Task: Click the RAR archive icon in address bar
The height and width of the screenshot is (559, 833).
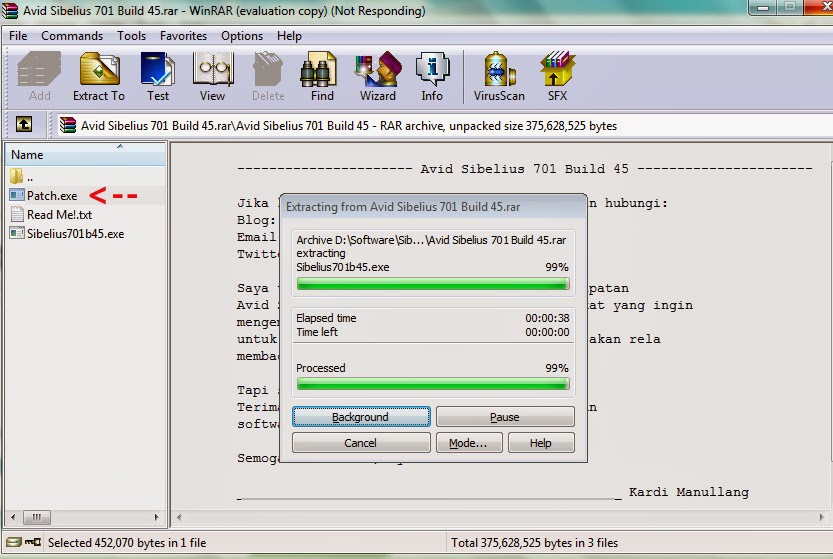Action: tap(67, 125)
